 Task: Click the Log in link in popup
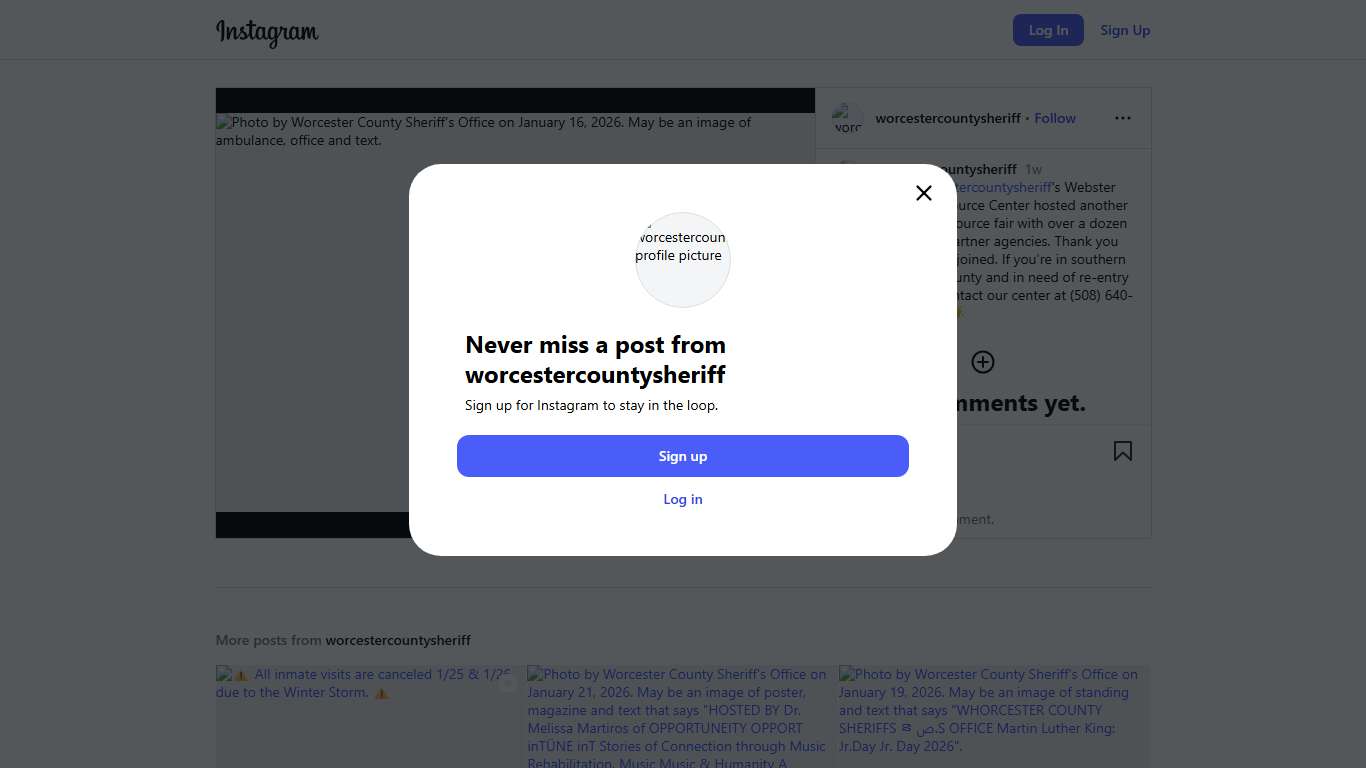(x=683, y=499)
